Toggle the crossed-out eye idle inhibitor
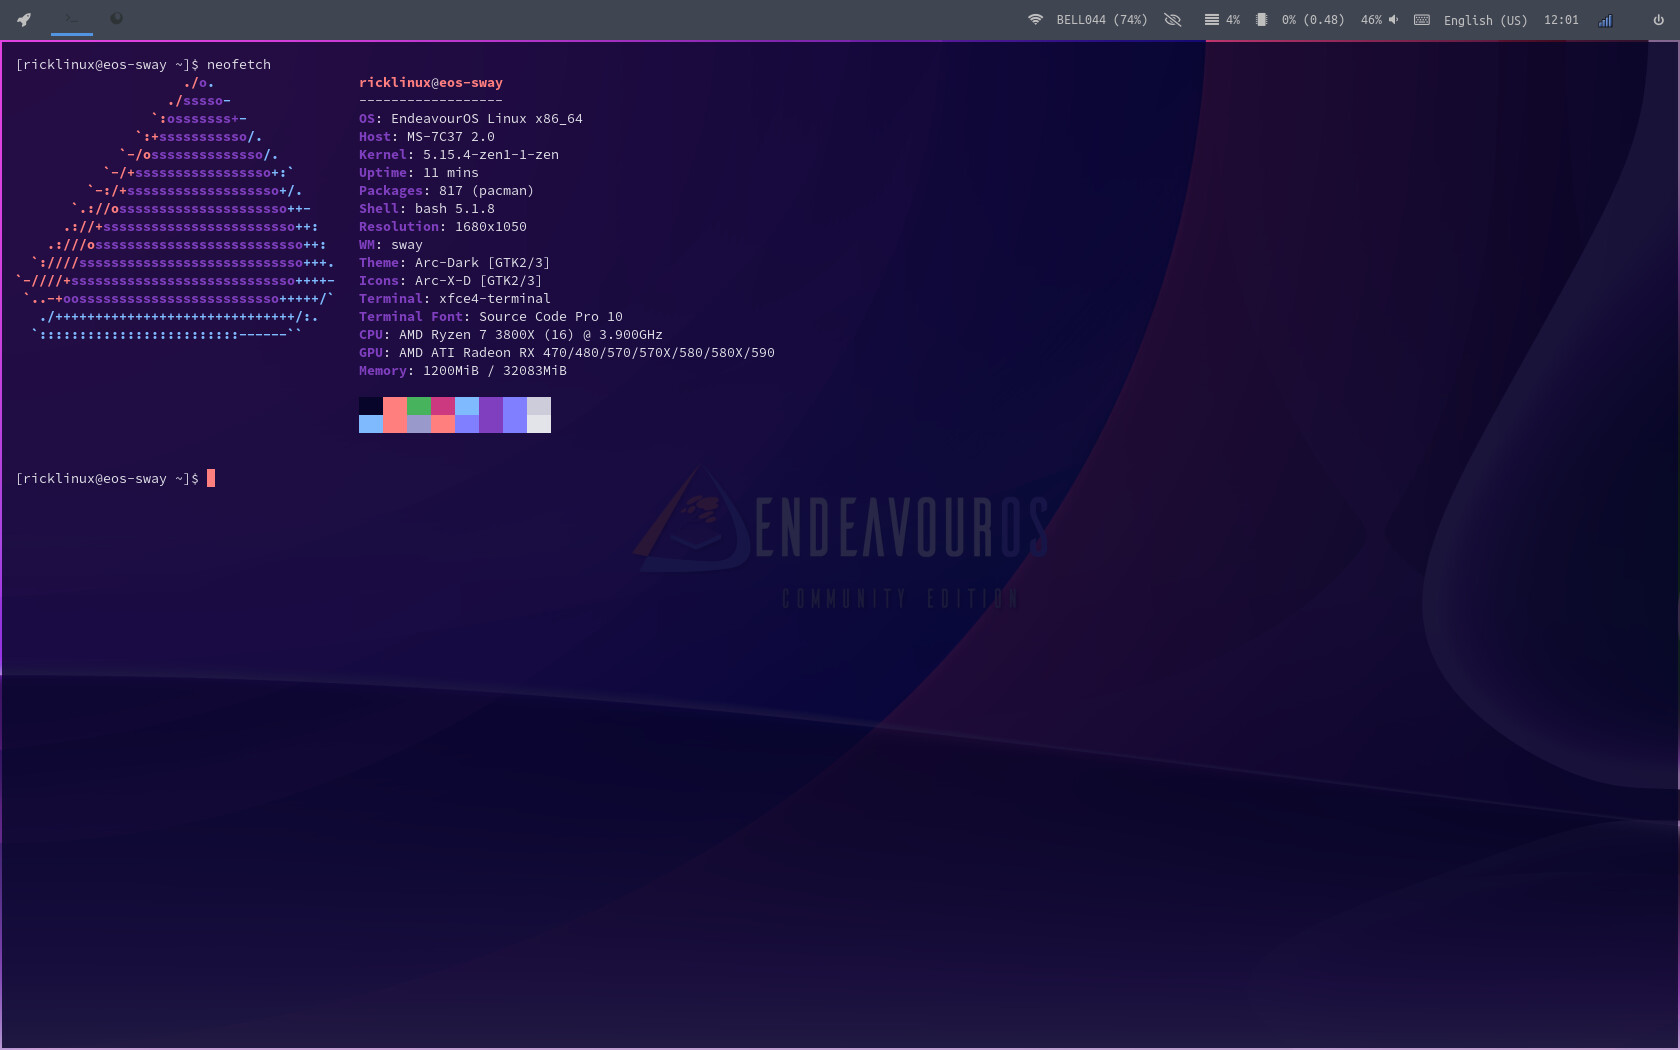The height and width of the screenshot is (1050, 1680). pyautogui.click(x=1173, y=19)
